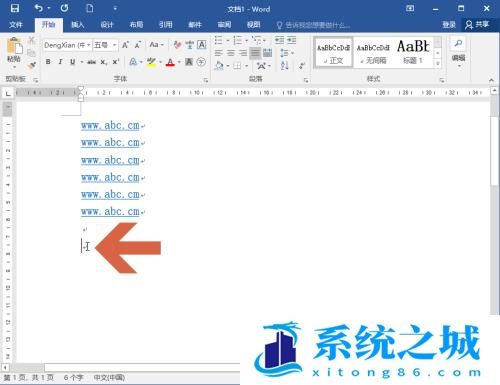Open the Asian layout icon in paragraph group
The height and width of the screenshot is (385, 500).
[x=261, y=66]
